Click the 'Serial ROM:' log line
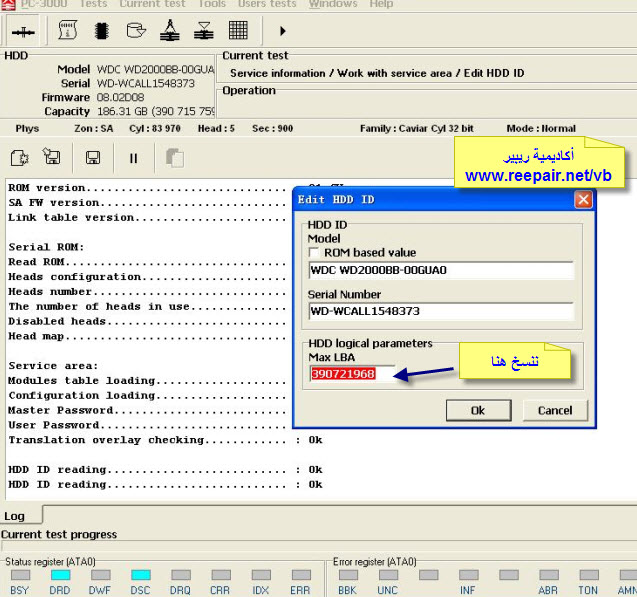Viewport: 637px width, 597px height. pyautogui.click(x=46, y=247)
